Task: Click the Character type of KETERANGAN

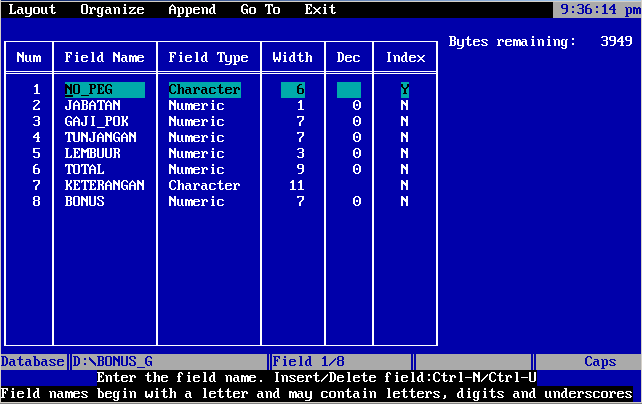Action: pos(205,185)
